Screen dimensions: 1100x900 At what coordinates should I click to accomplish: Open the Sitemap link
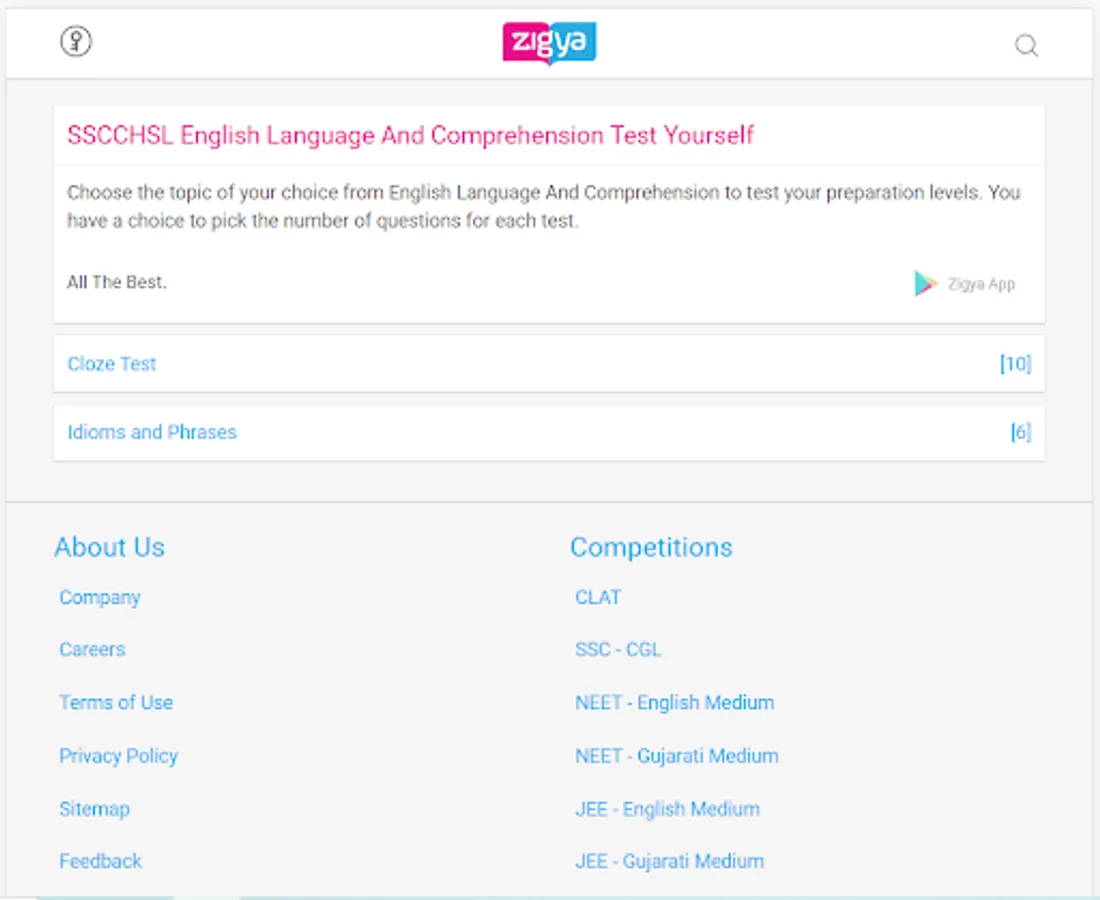(x=94, y=809)
